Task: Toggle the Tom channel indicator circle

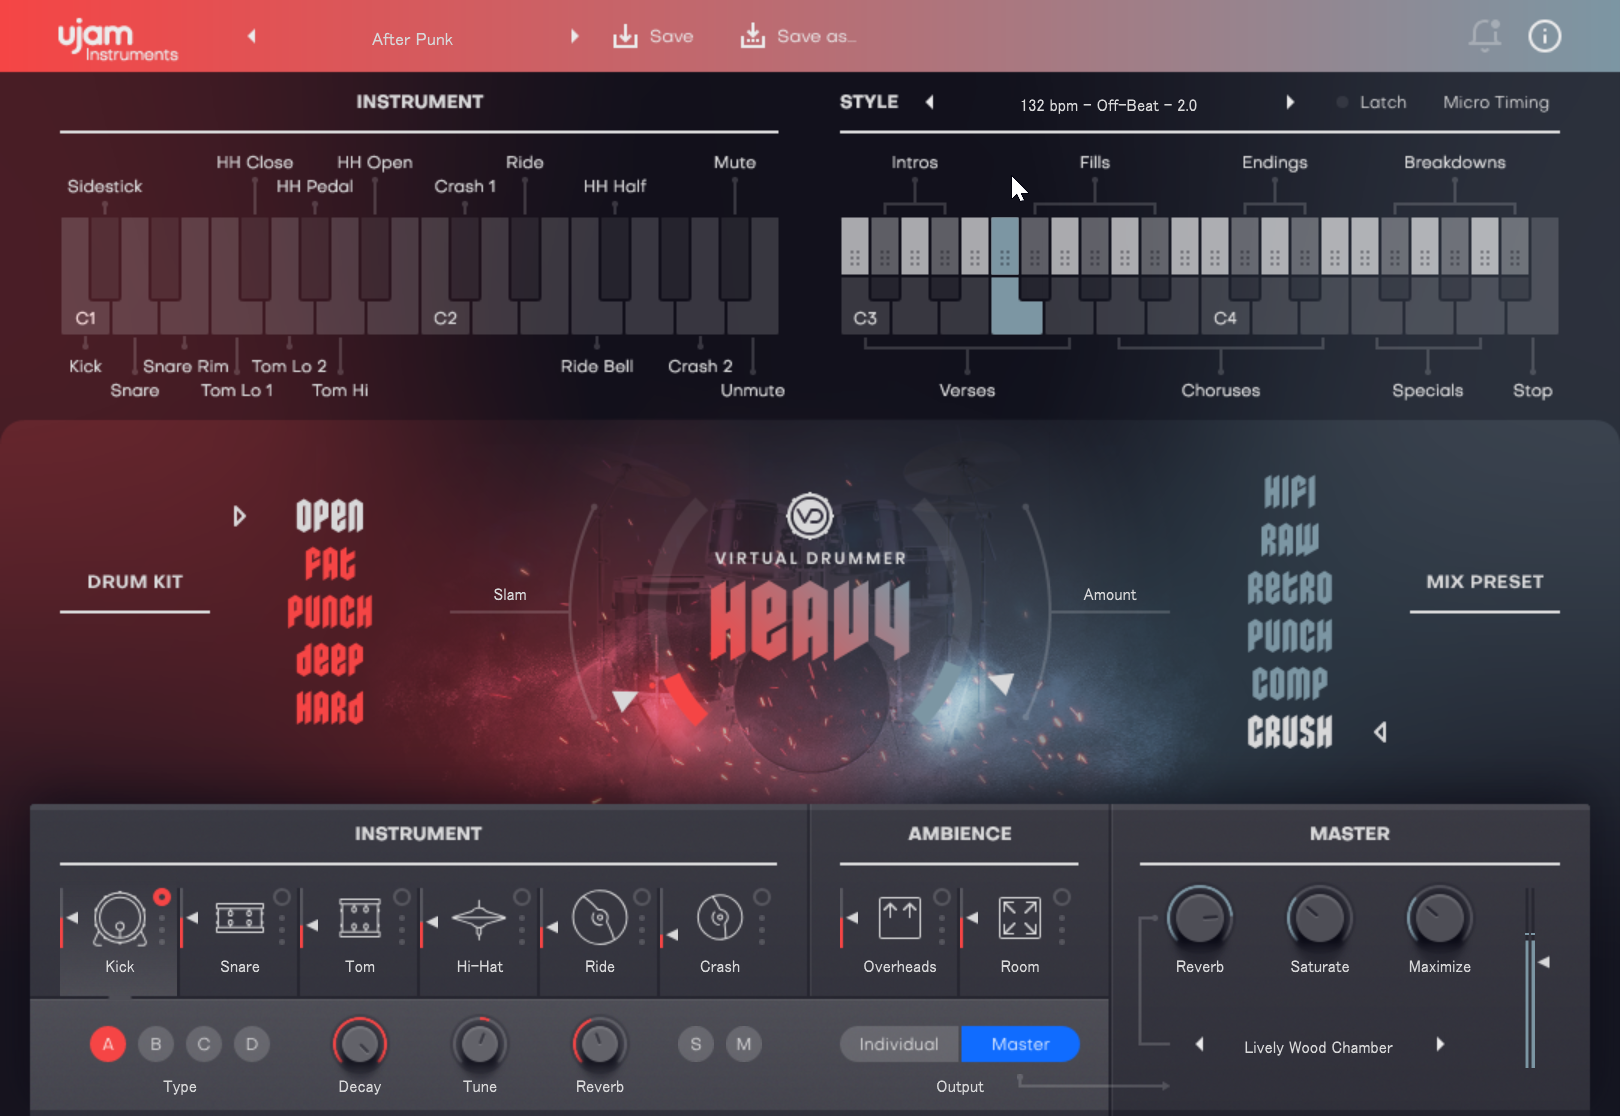Action: point(402,897)
